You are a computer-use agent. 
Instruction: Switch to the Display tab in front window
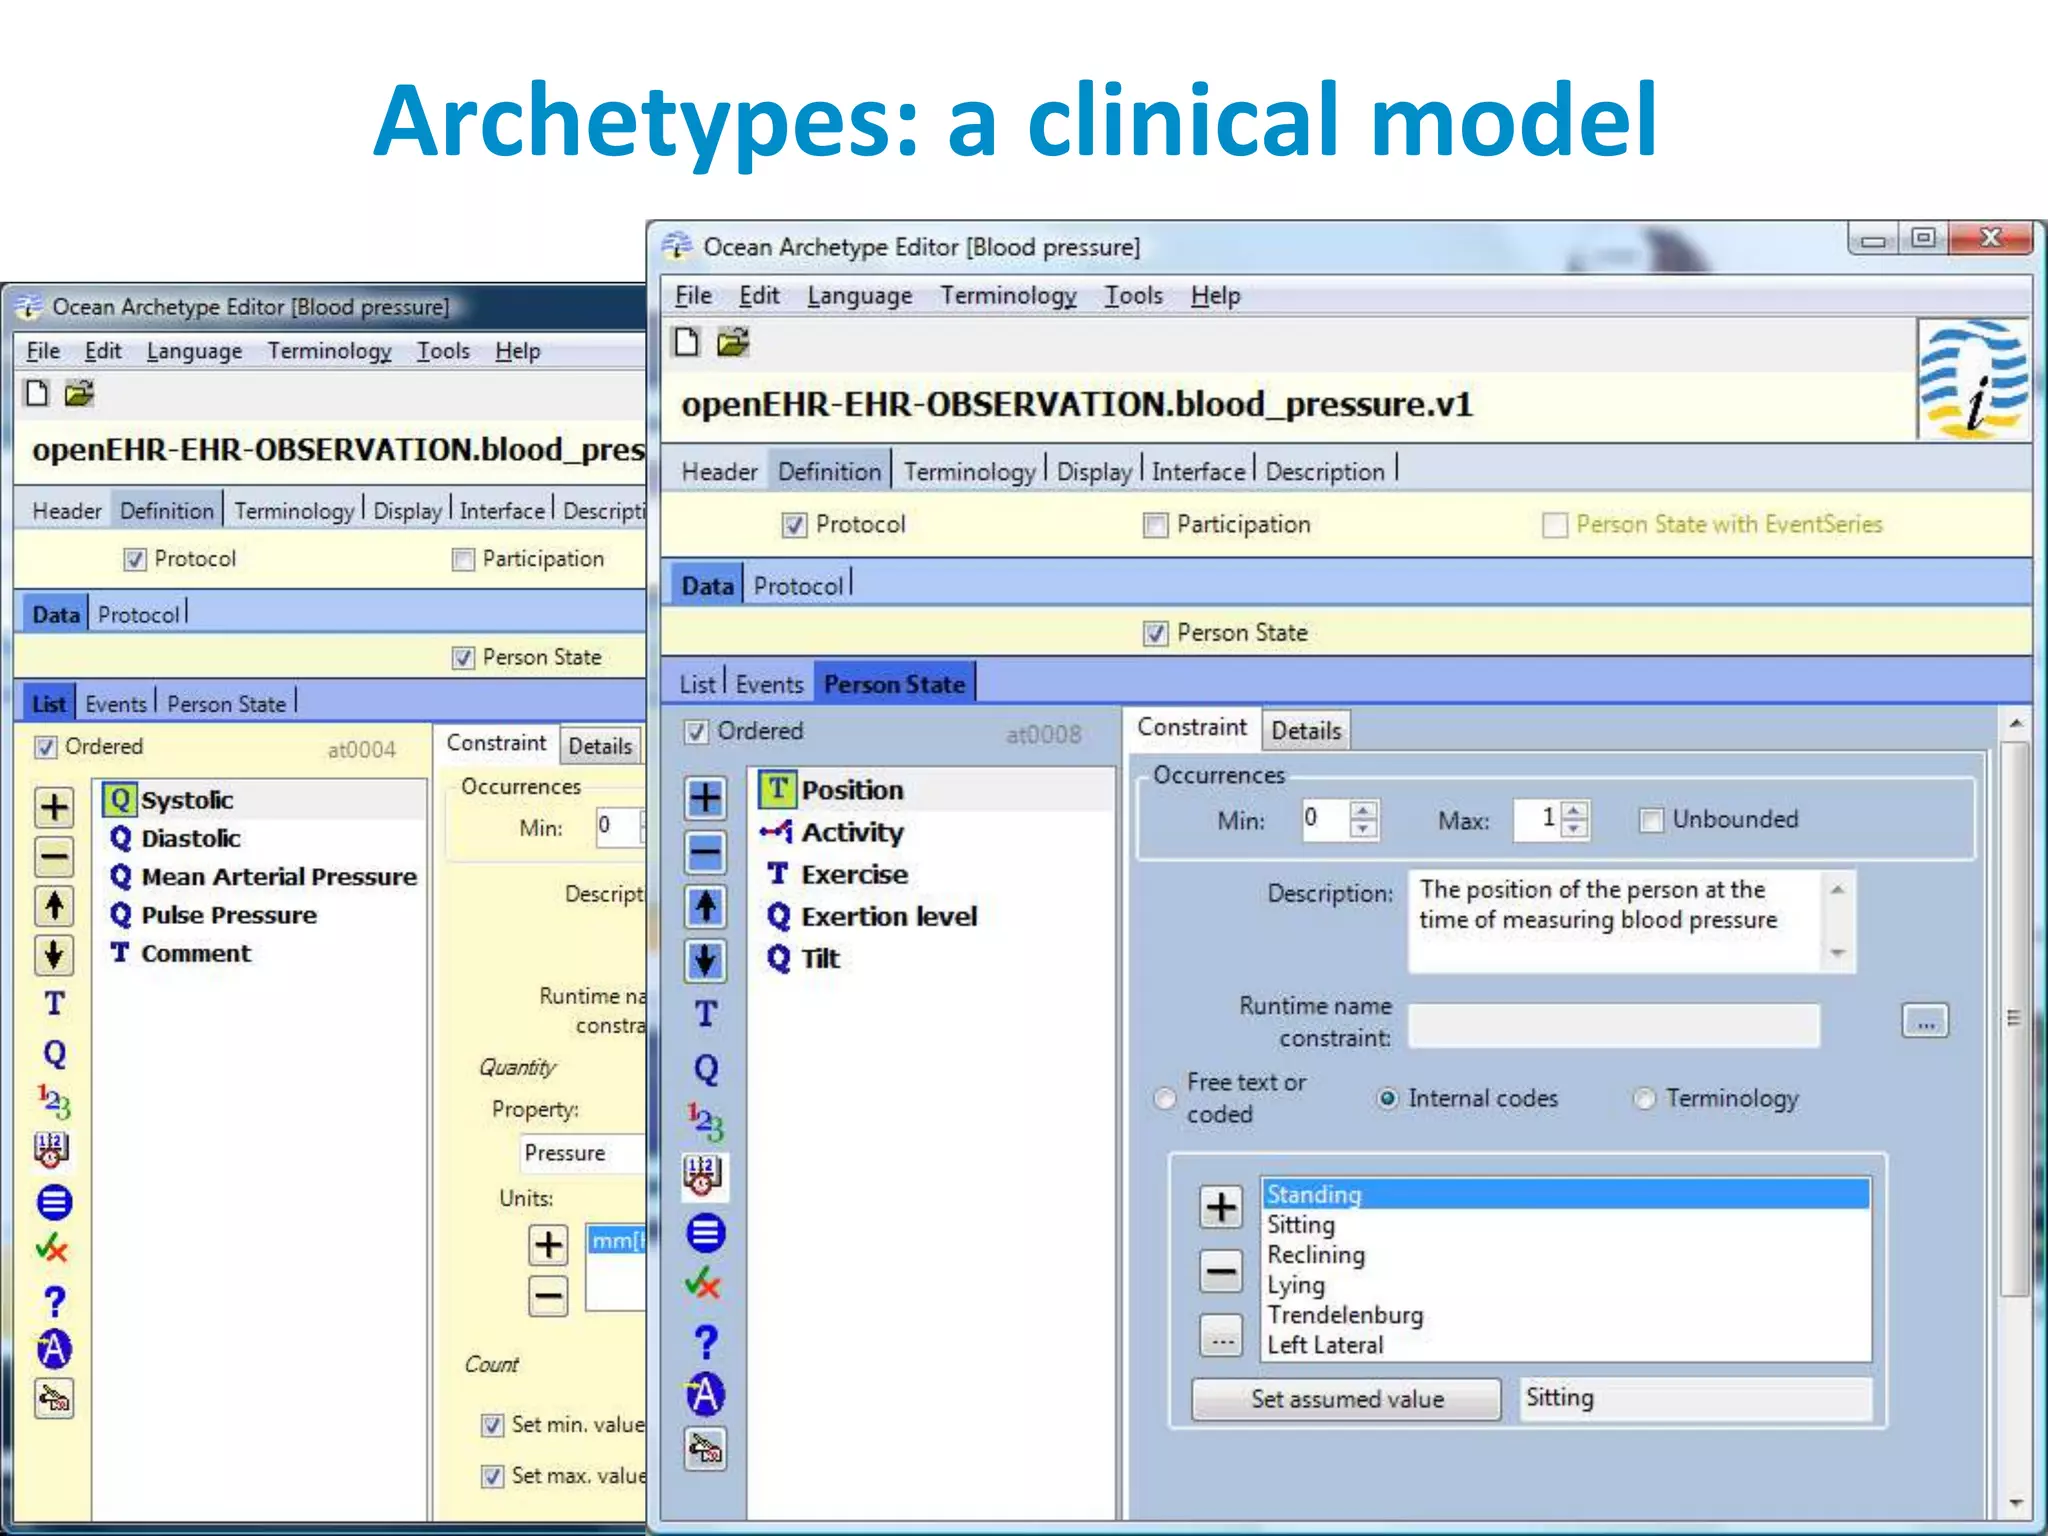click(1094, 471)
